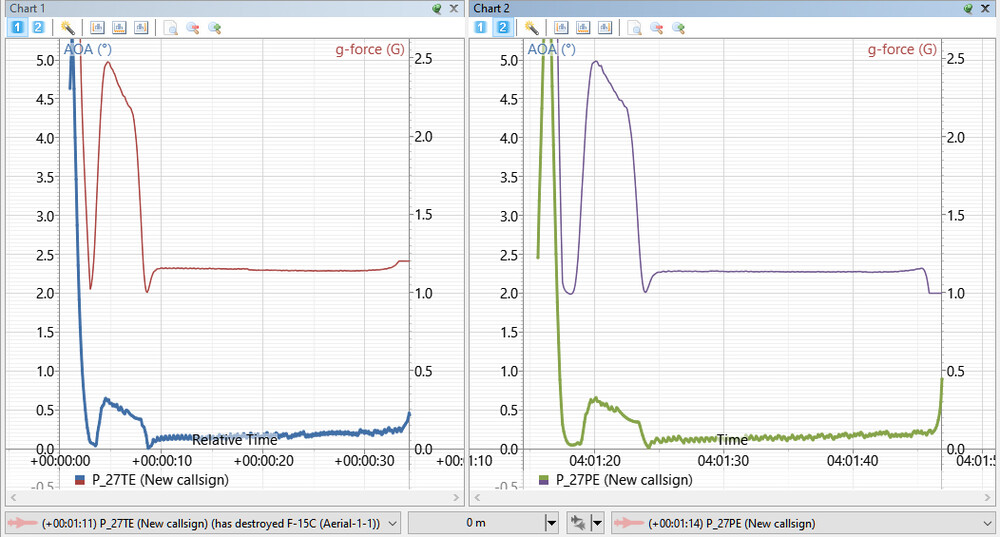
Task: Click the zoom in magnifier in Chart 2
Action: (679, 27)
